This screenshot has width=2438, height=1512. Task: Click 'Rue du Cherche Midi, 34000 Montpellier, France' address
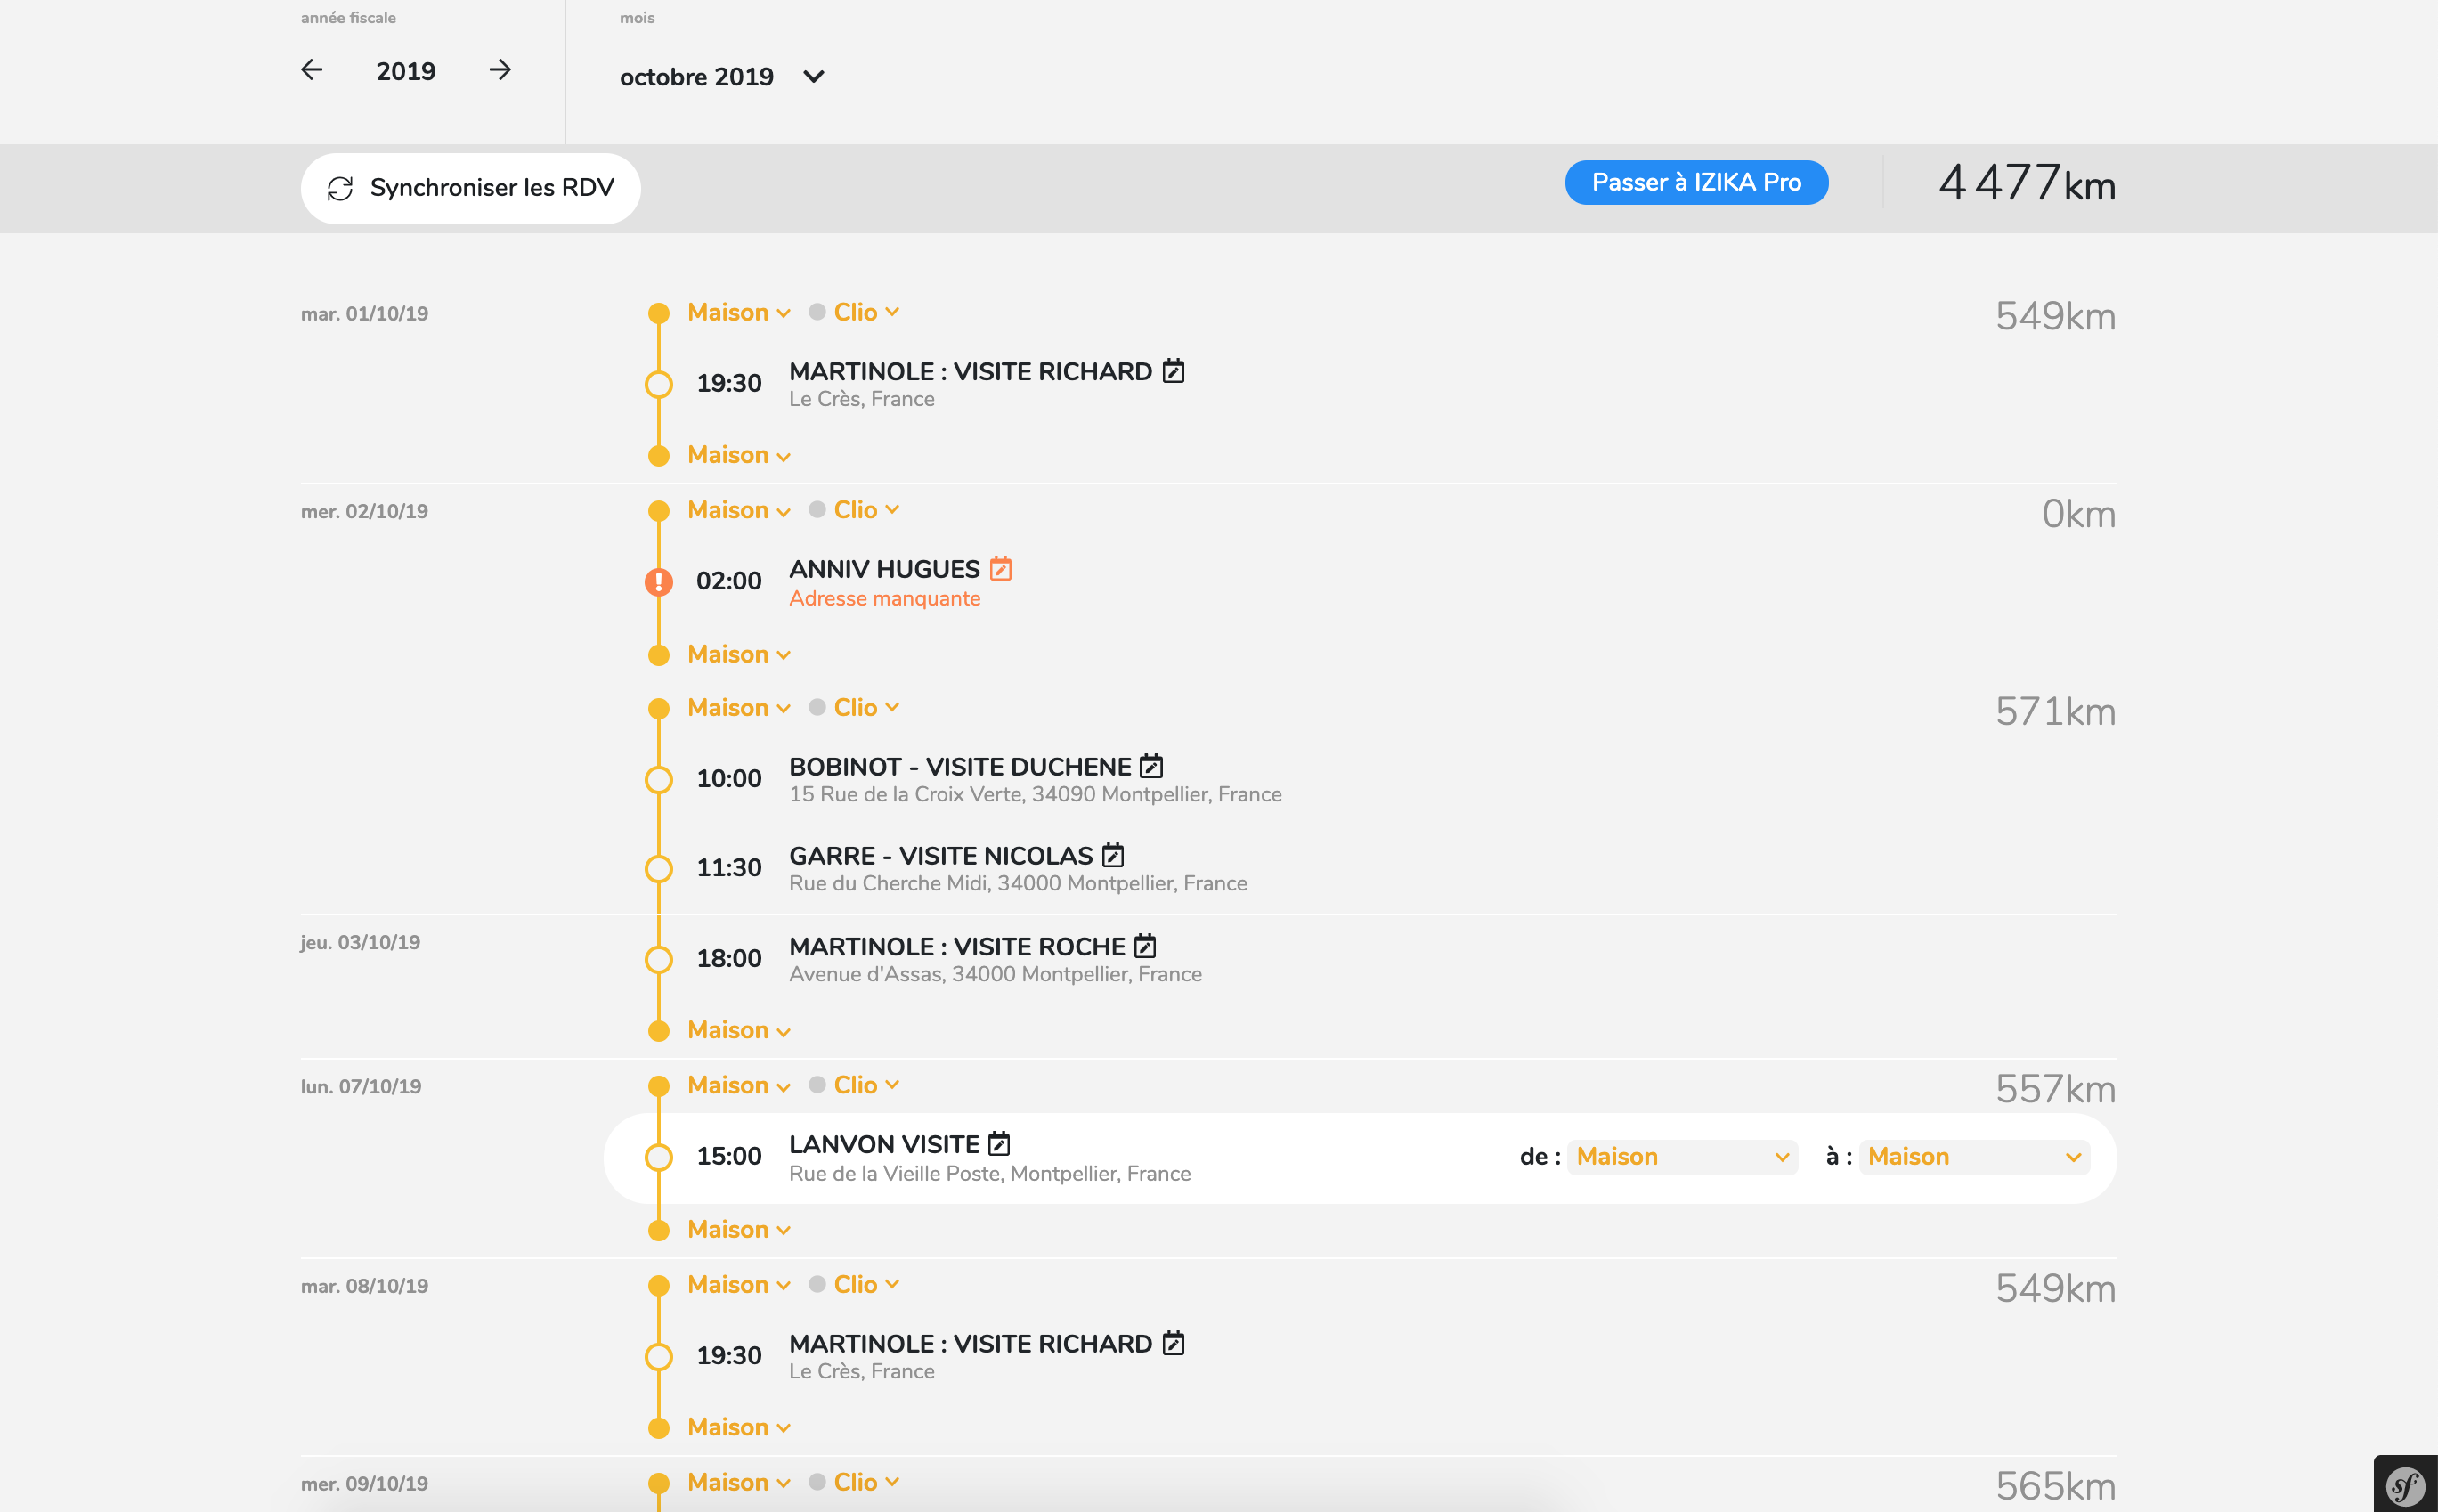click(1018, 883)
